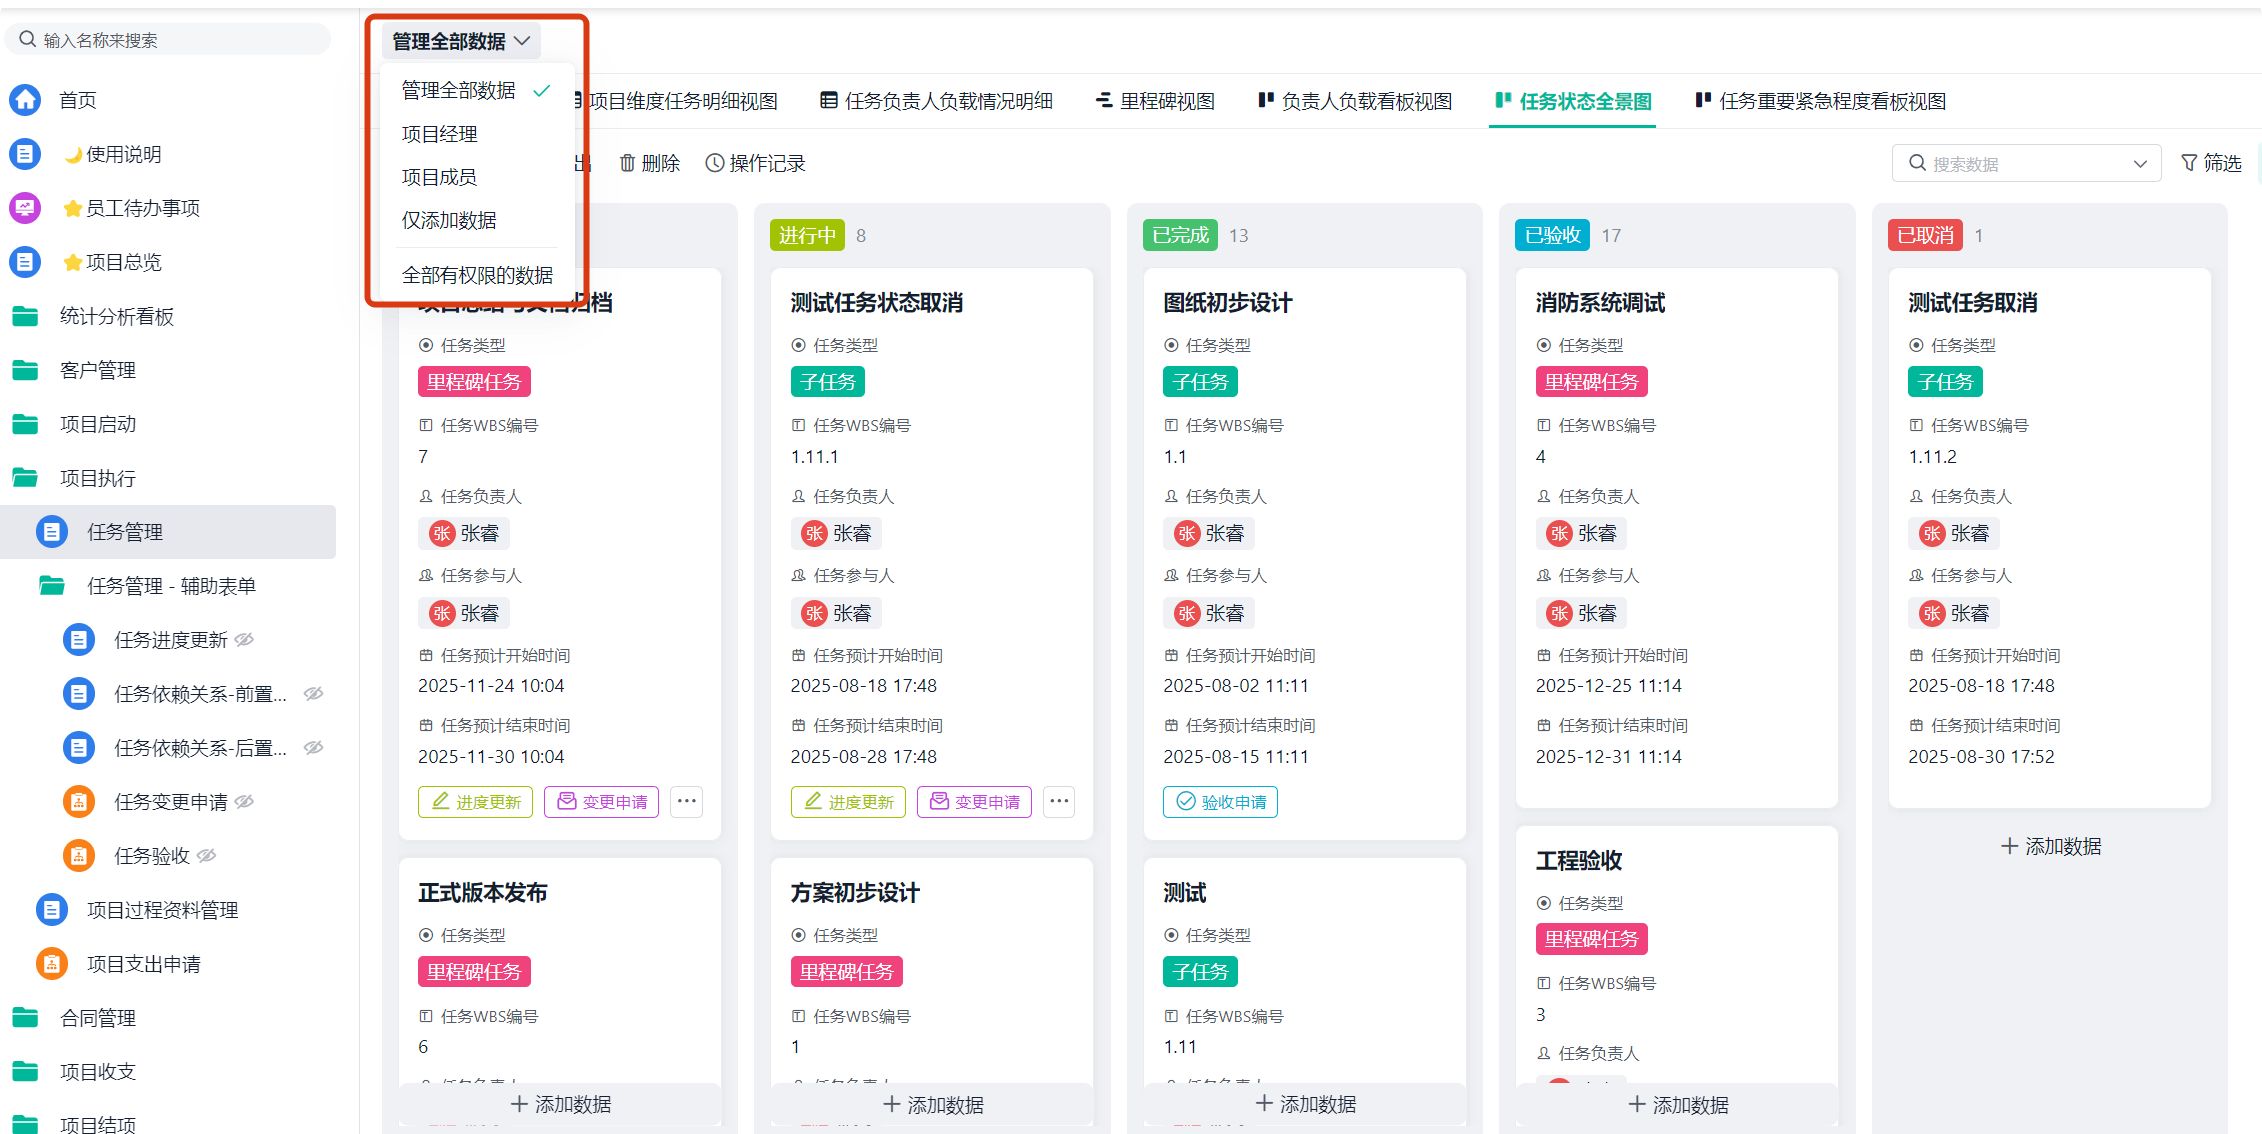Toggle the hidden eye icon beside 任务进度更新
Viewport: 2262px width, 1134px height.
point(245,640)
